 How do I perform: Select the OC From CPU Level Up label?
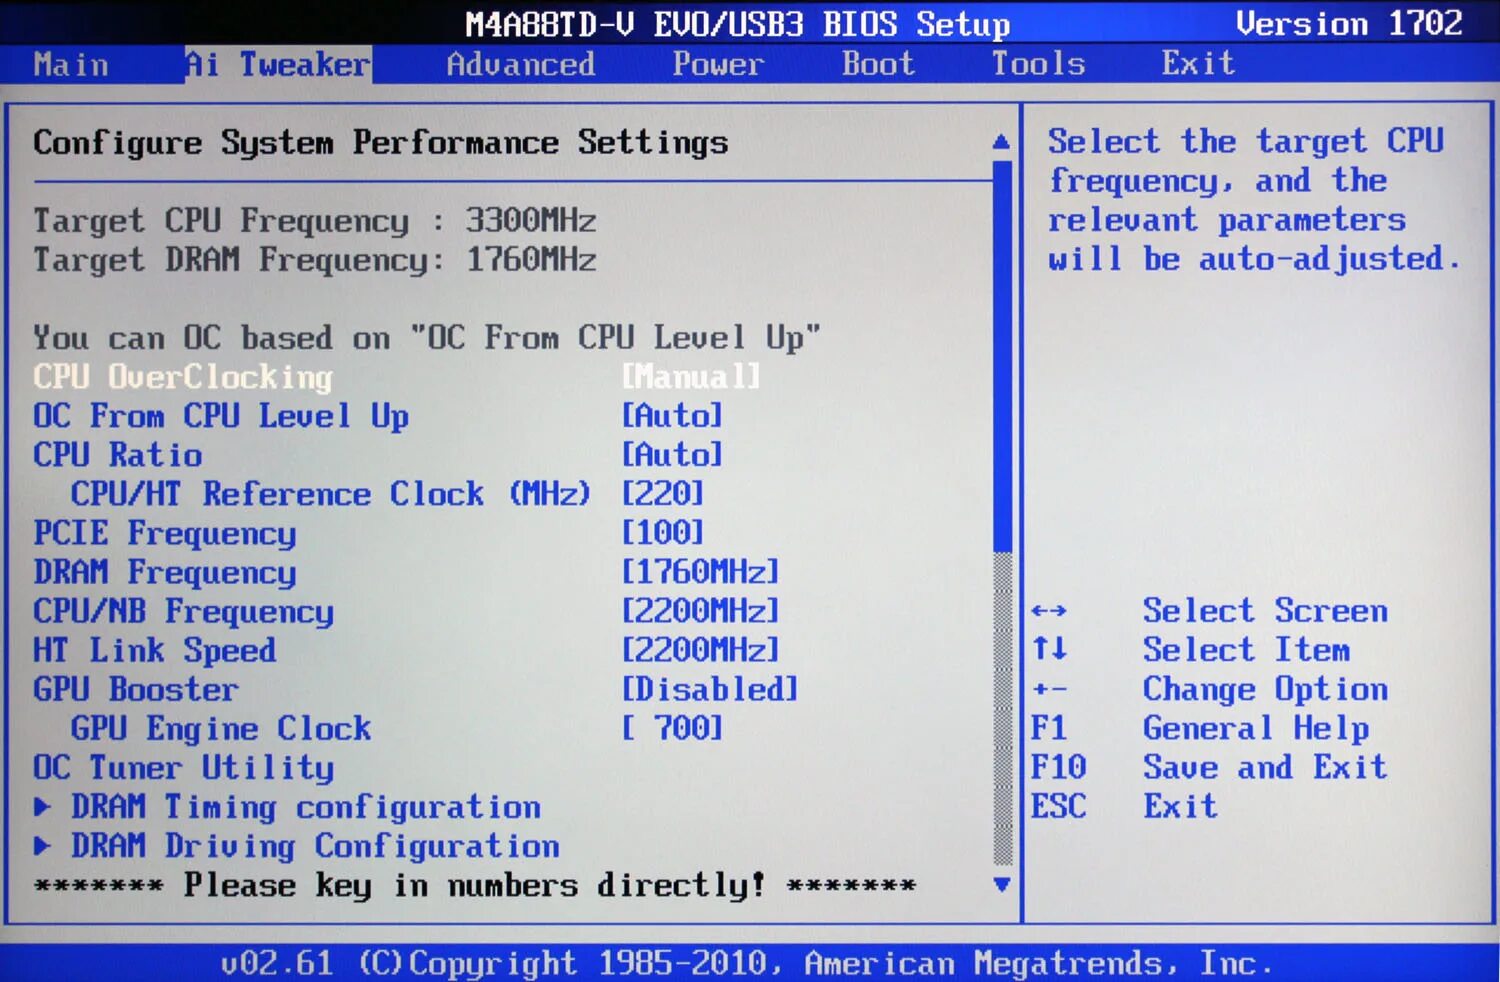point(221,416)
